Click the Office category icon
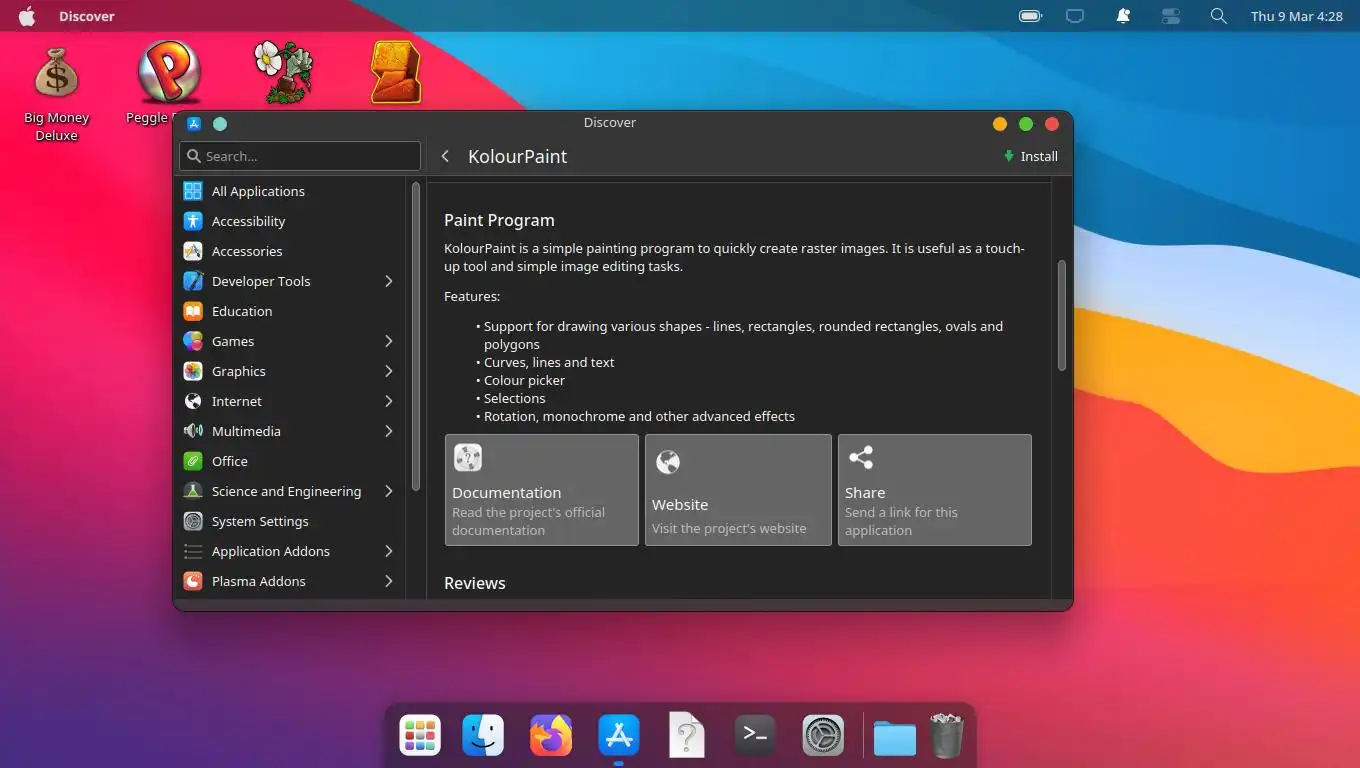Screen dimensions: 1360x768 coord(193,461)
